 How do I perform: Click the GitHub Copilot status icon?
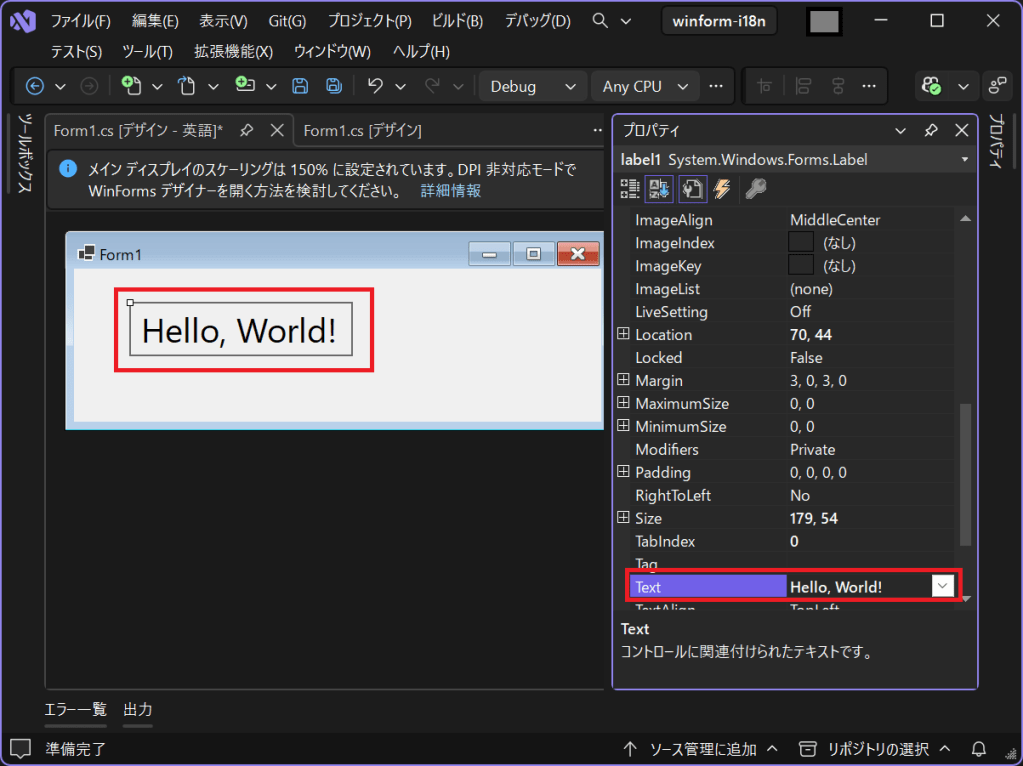(932, 87)
